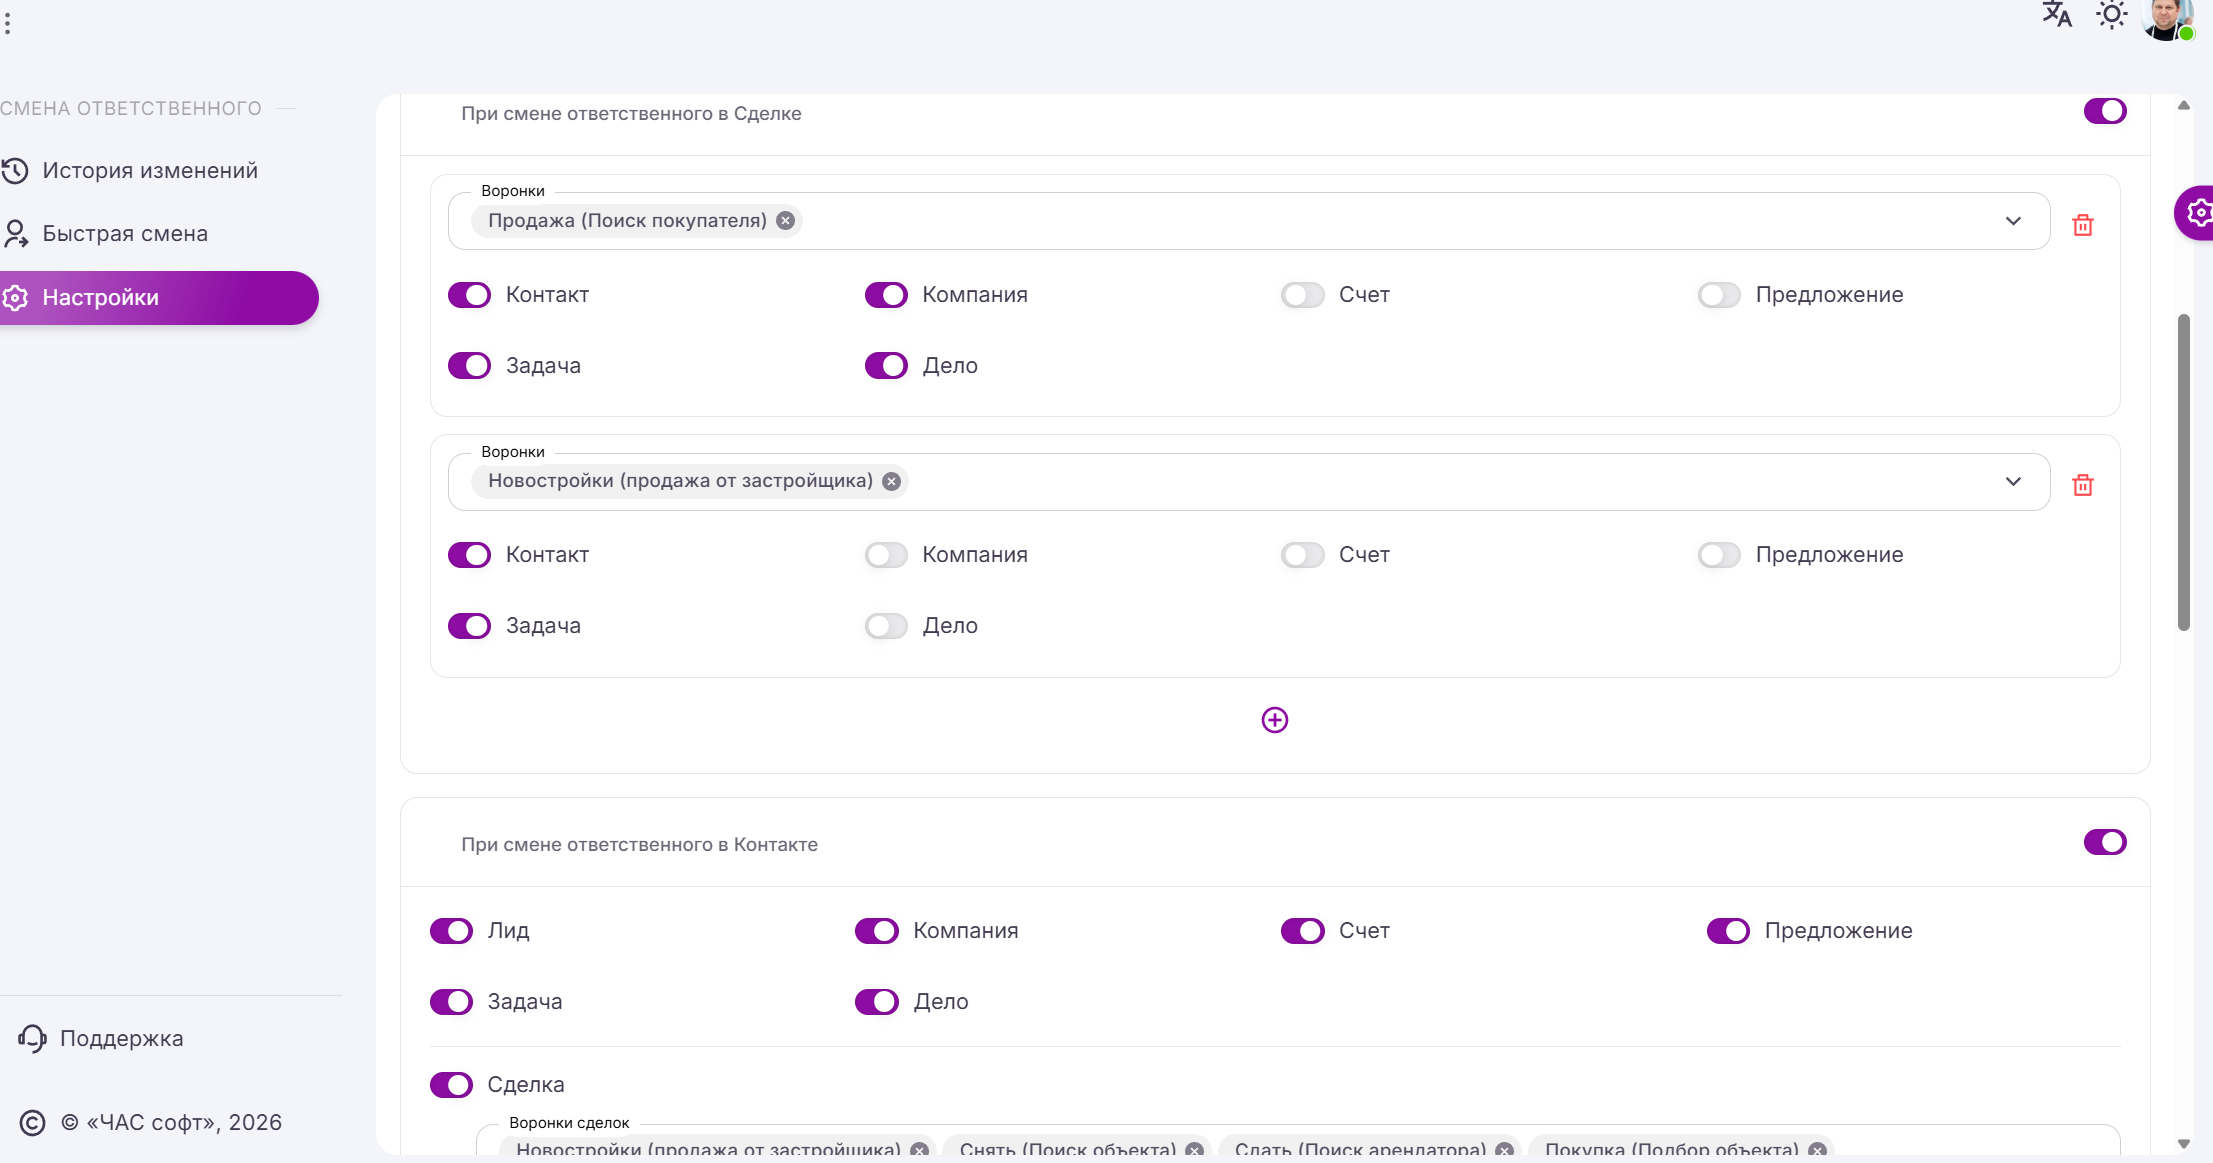Expand Воронки dropdown for Продажа funnel
2213x1163 pixels.
pyautogui.click(x=2013, y=221)
